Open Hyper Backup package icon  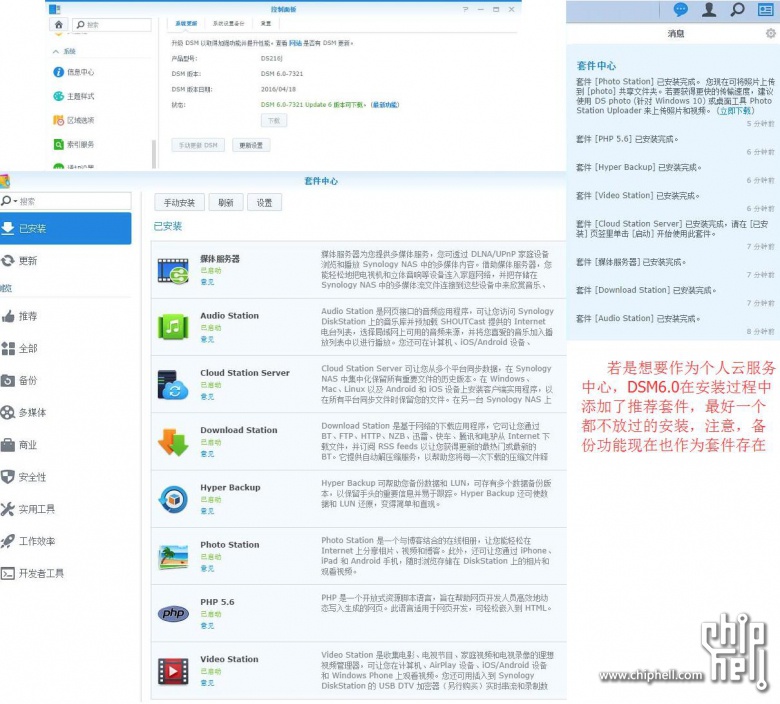(173, 499)
